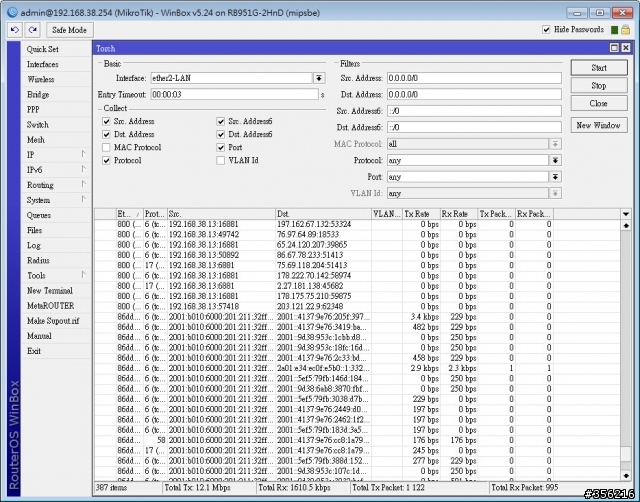Open the Log menu item
640x502 pixels.
[x=56, y=245]
